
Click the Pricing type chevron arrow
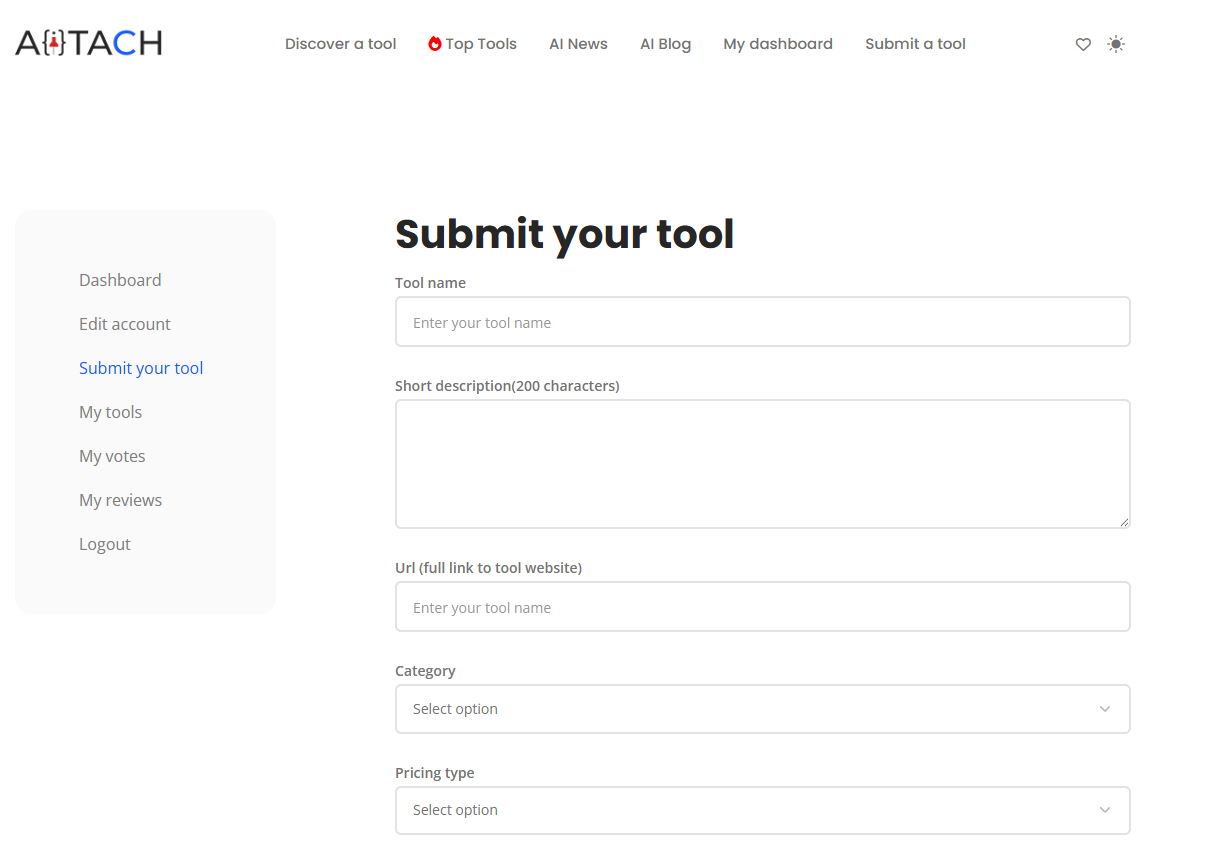pos(1105,810)
